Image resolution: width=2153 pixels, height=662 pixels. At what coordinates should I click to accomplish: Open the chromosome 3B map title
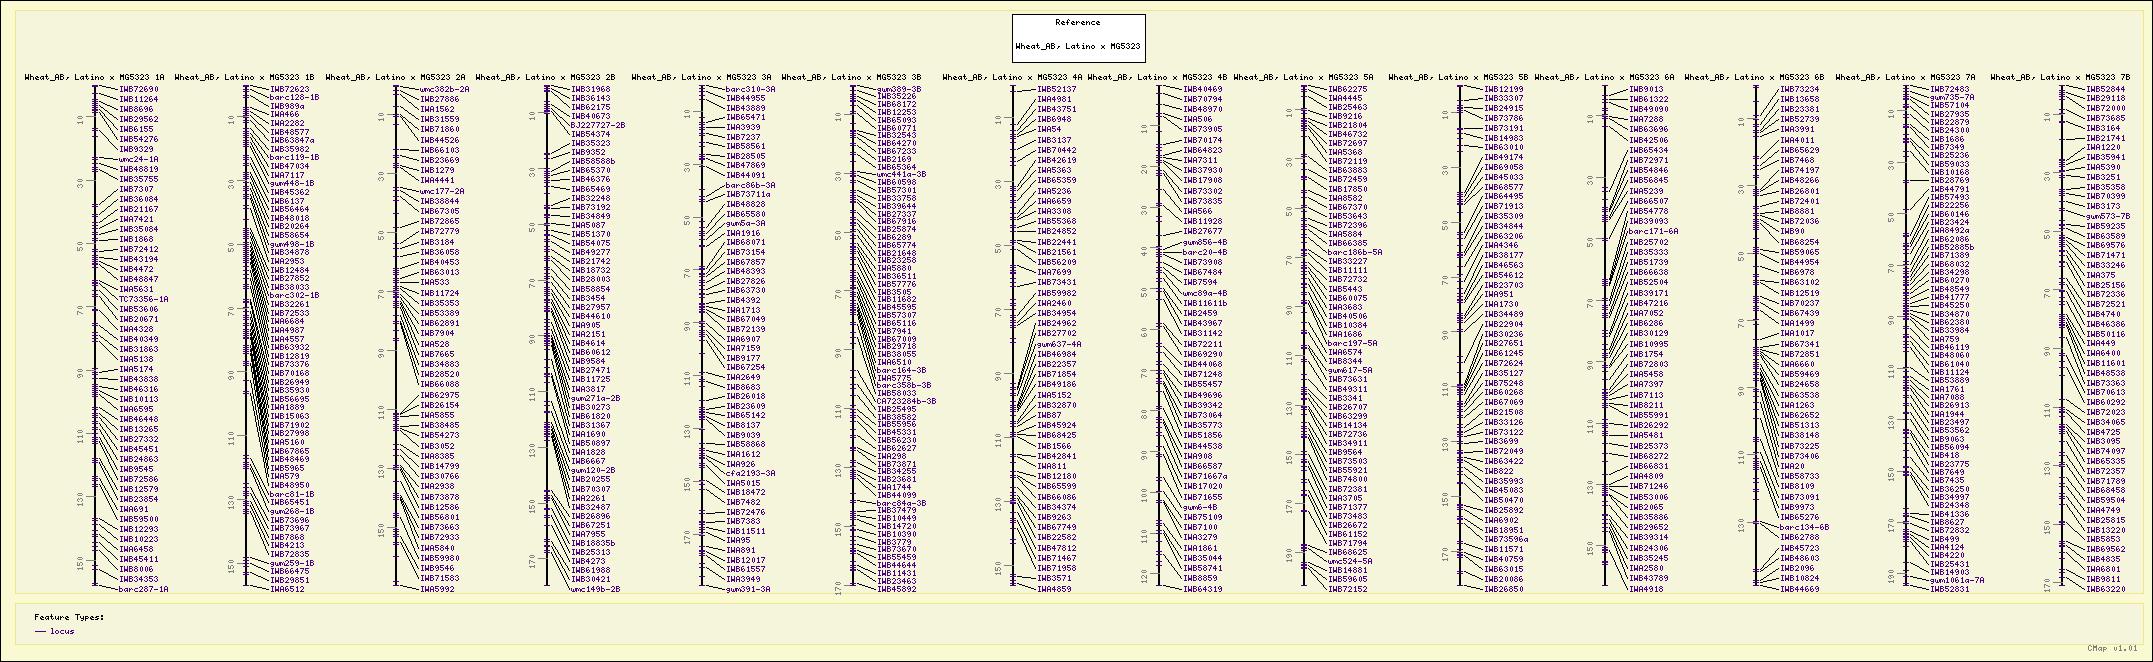851,77
